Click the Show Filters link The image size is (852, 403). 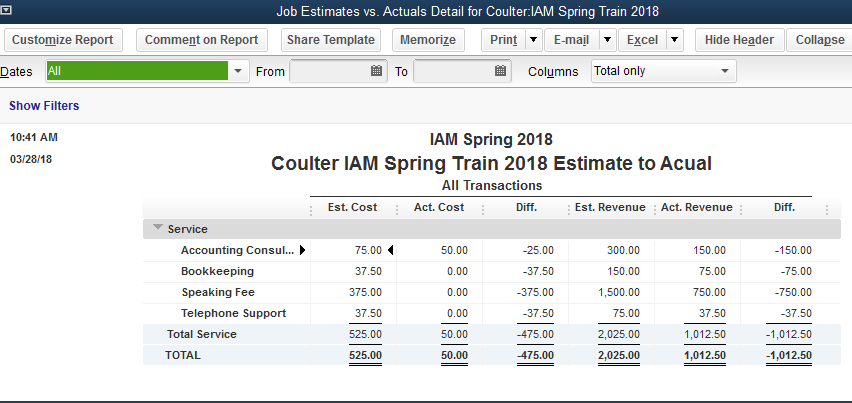click(x=44, y=106)
